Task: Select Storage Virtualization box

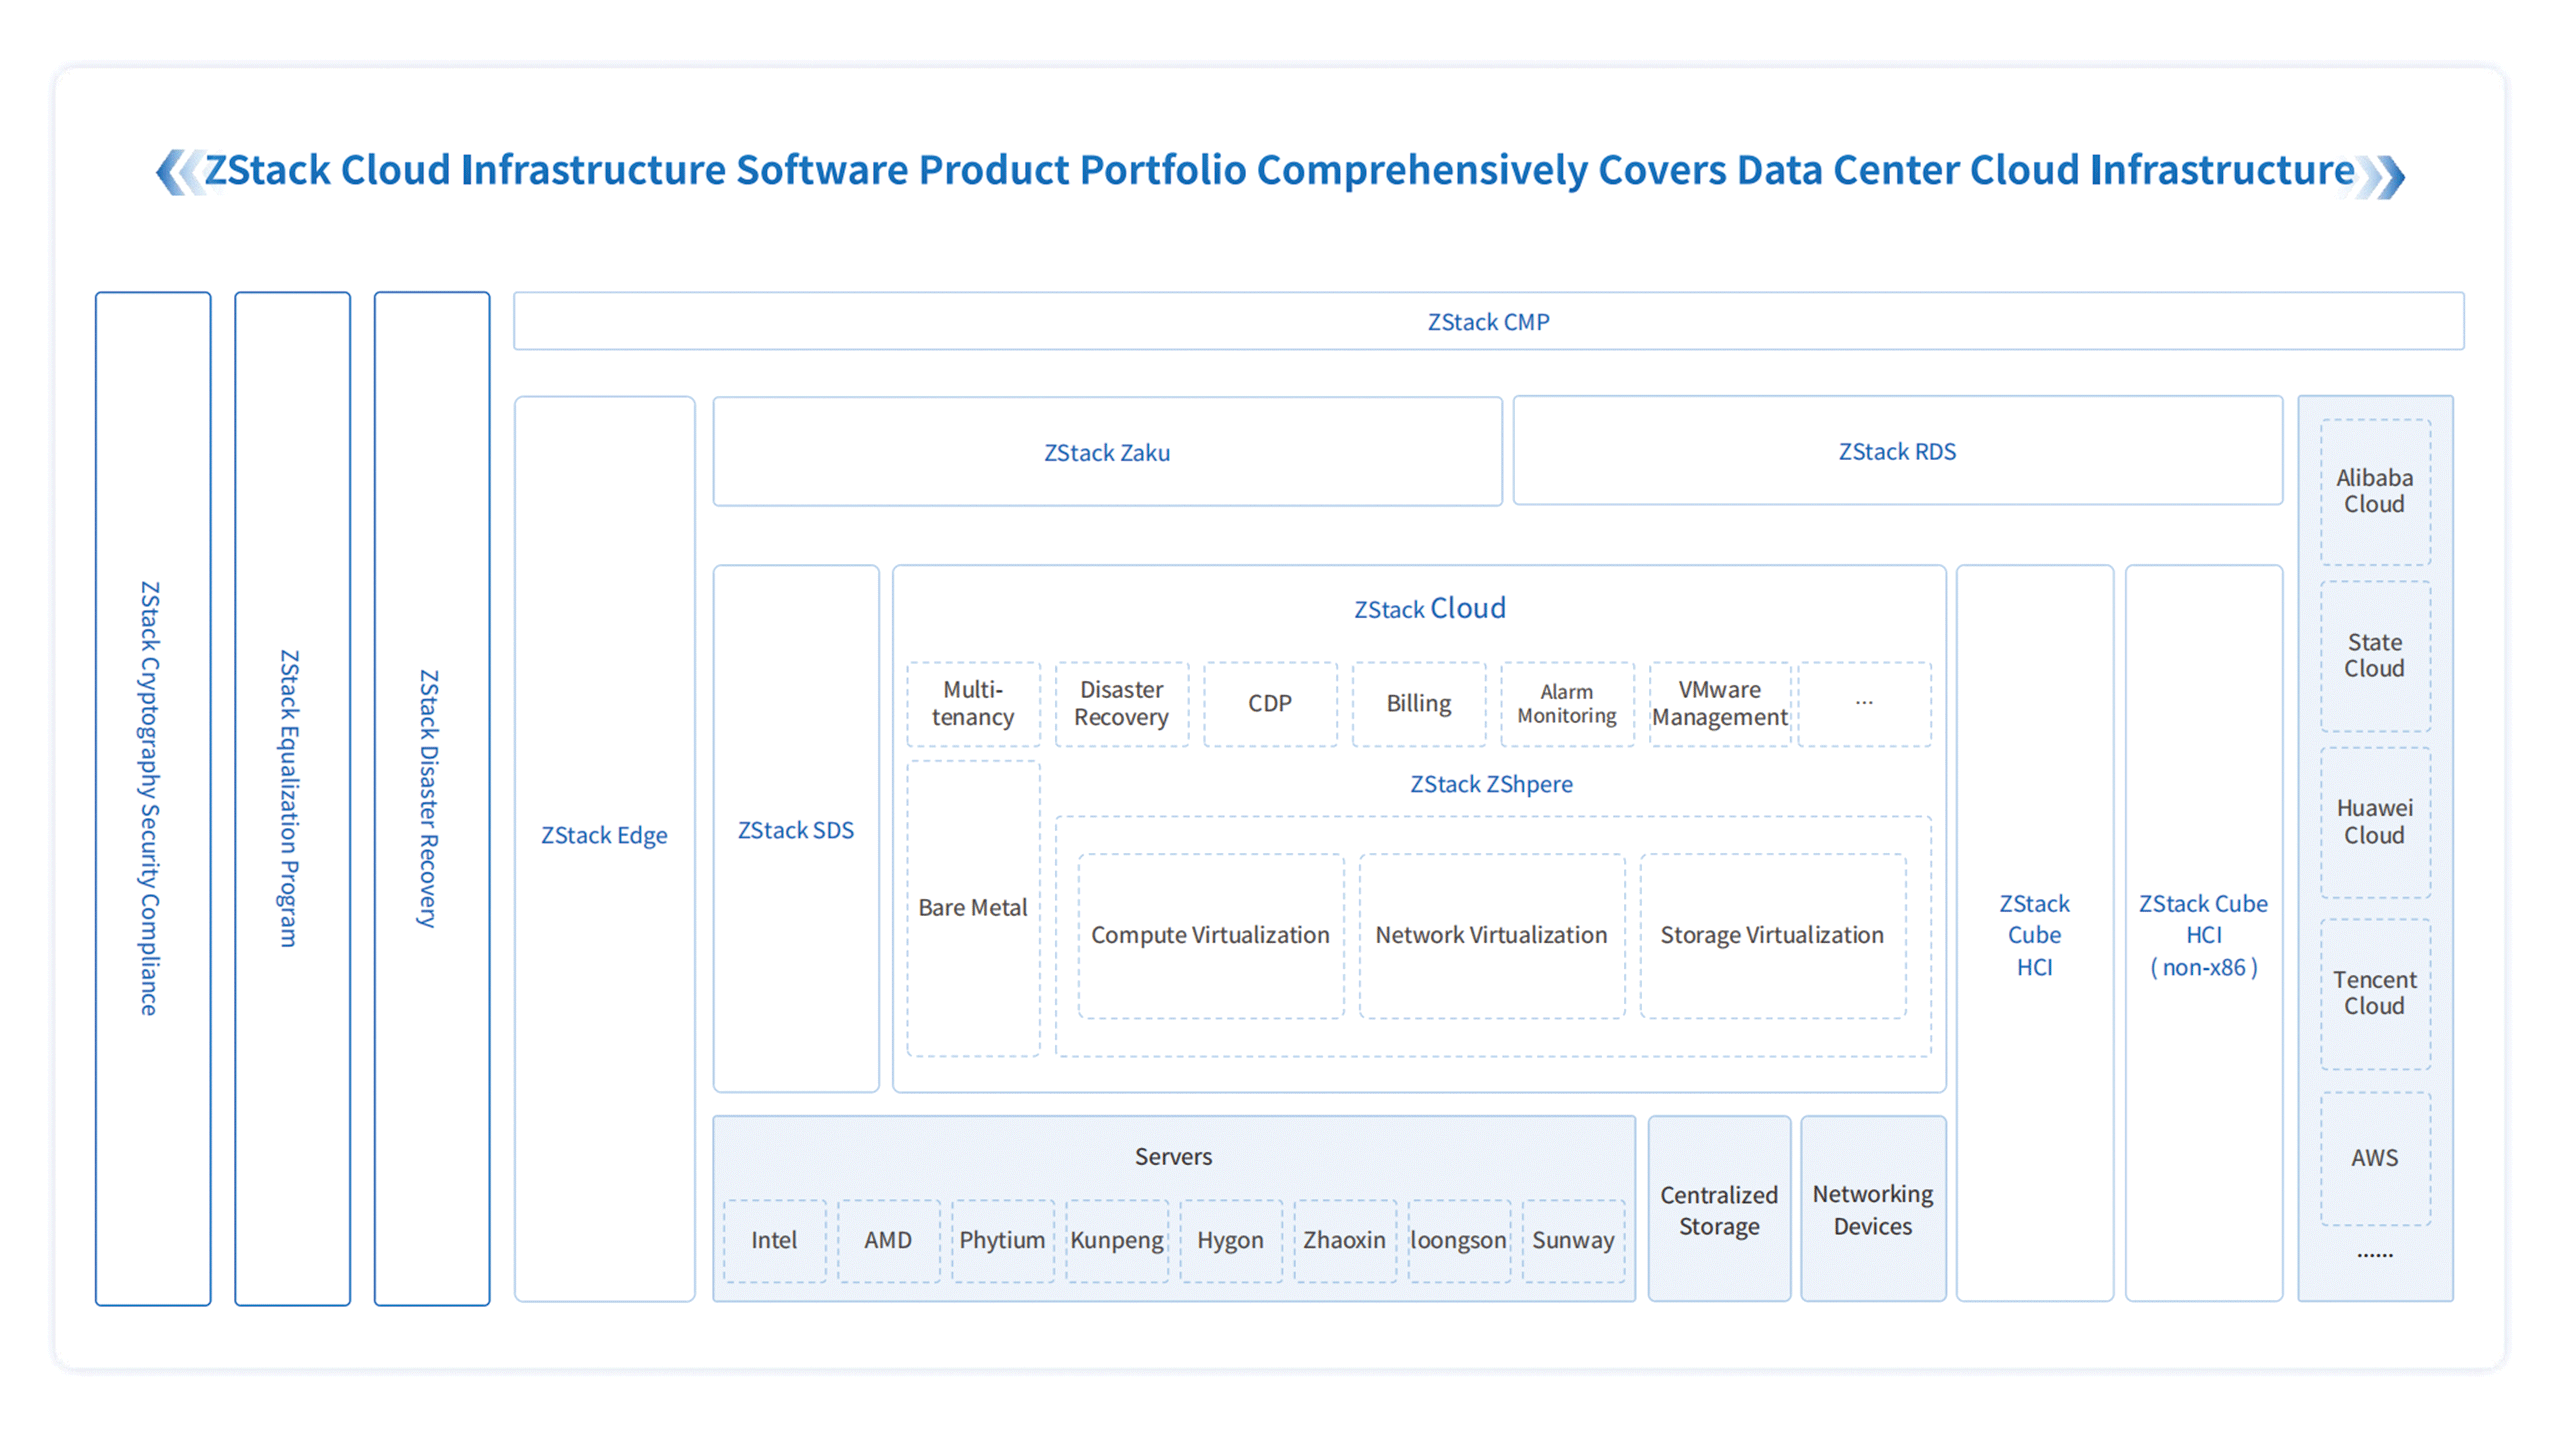Action: pos(1773,935)
